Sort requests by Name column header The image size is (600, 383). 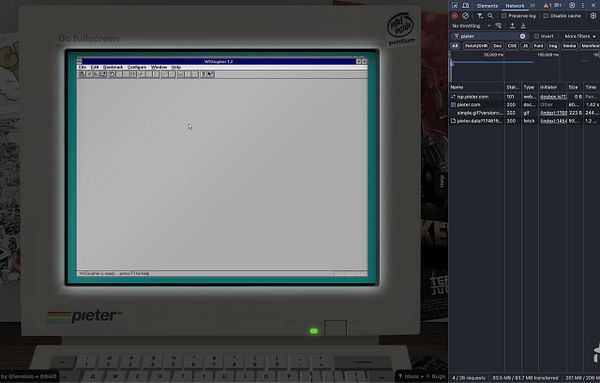click(476, 87)
